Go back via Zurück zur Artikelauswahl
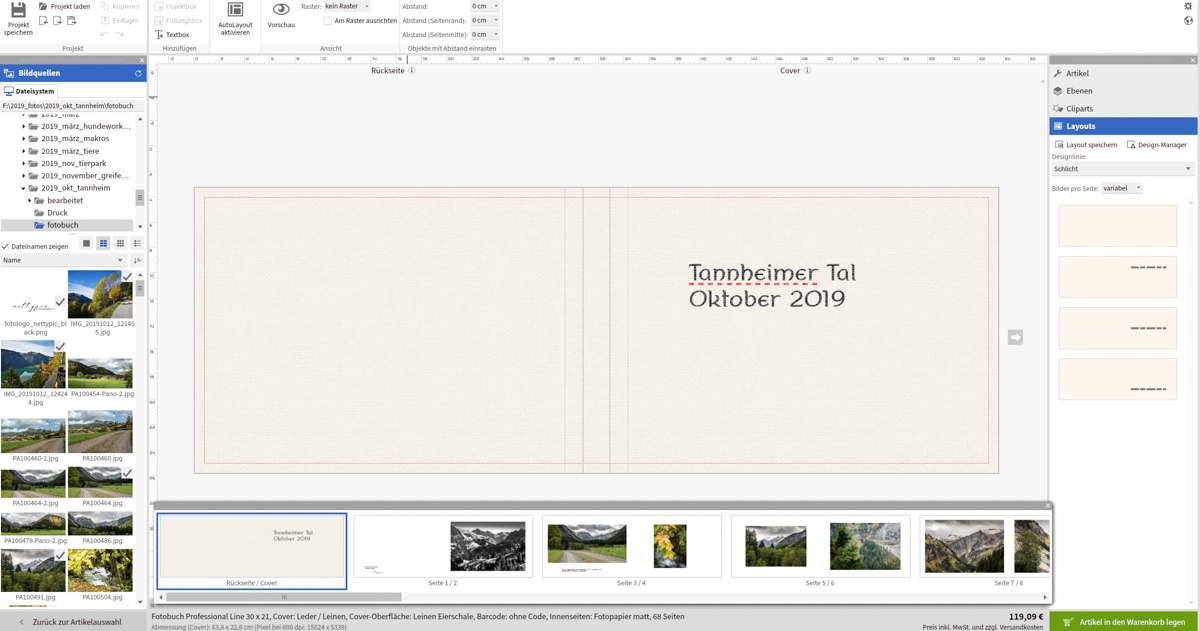This screenshot has height=631, width=1200. point(75,622)
